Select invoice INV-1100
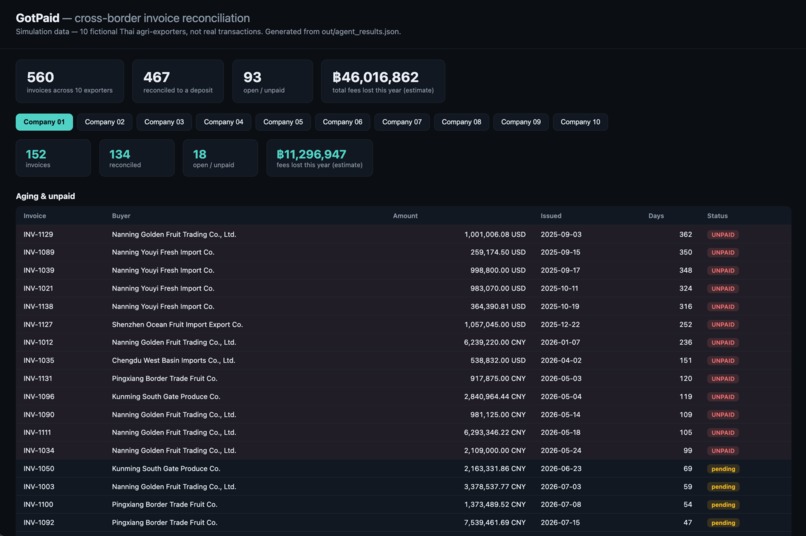 [x=403, y=505]
